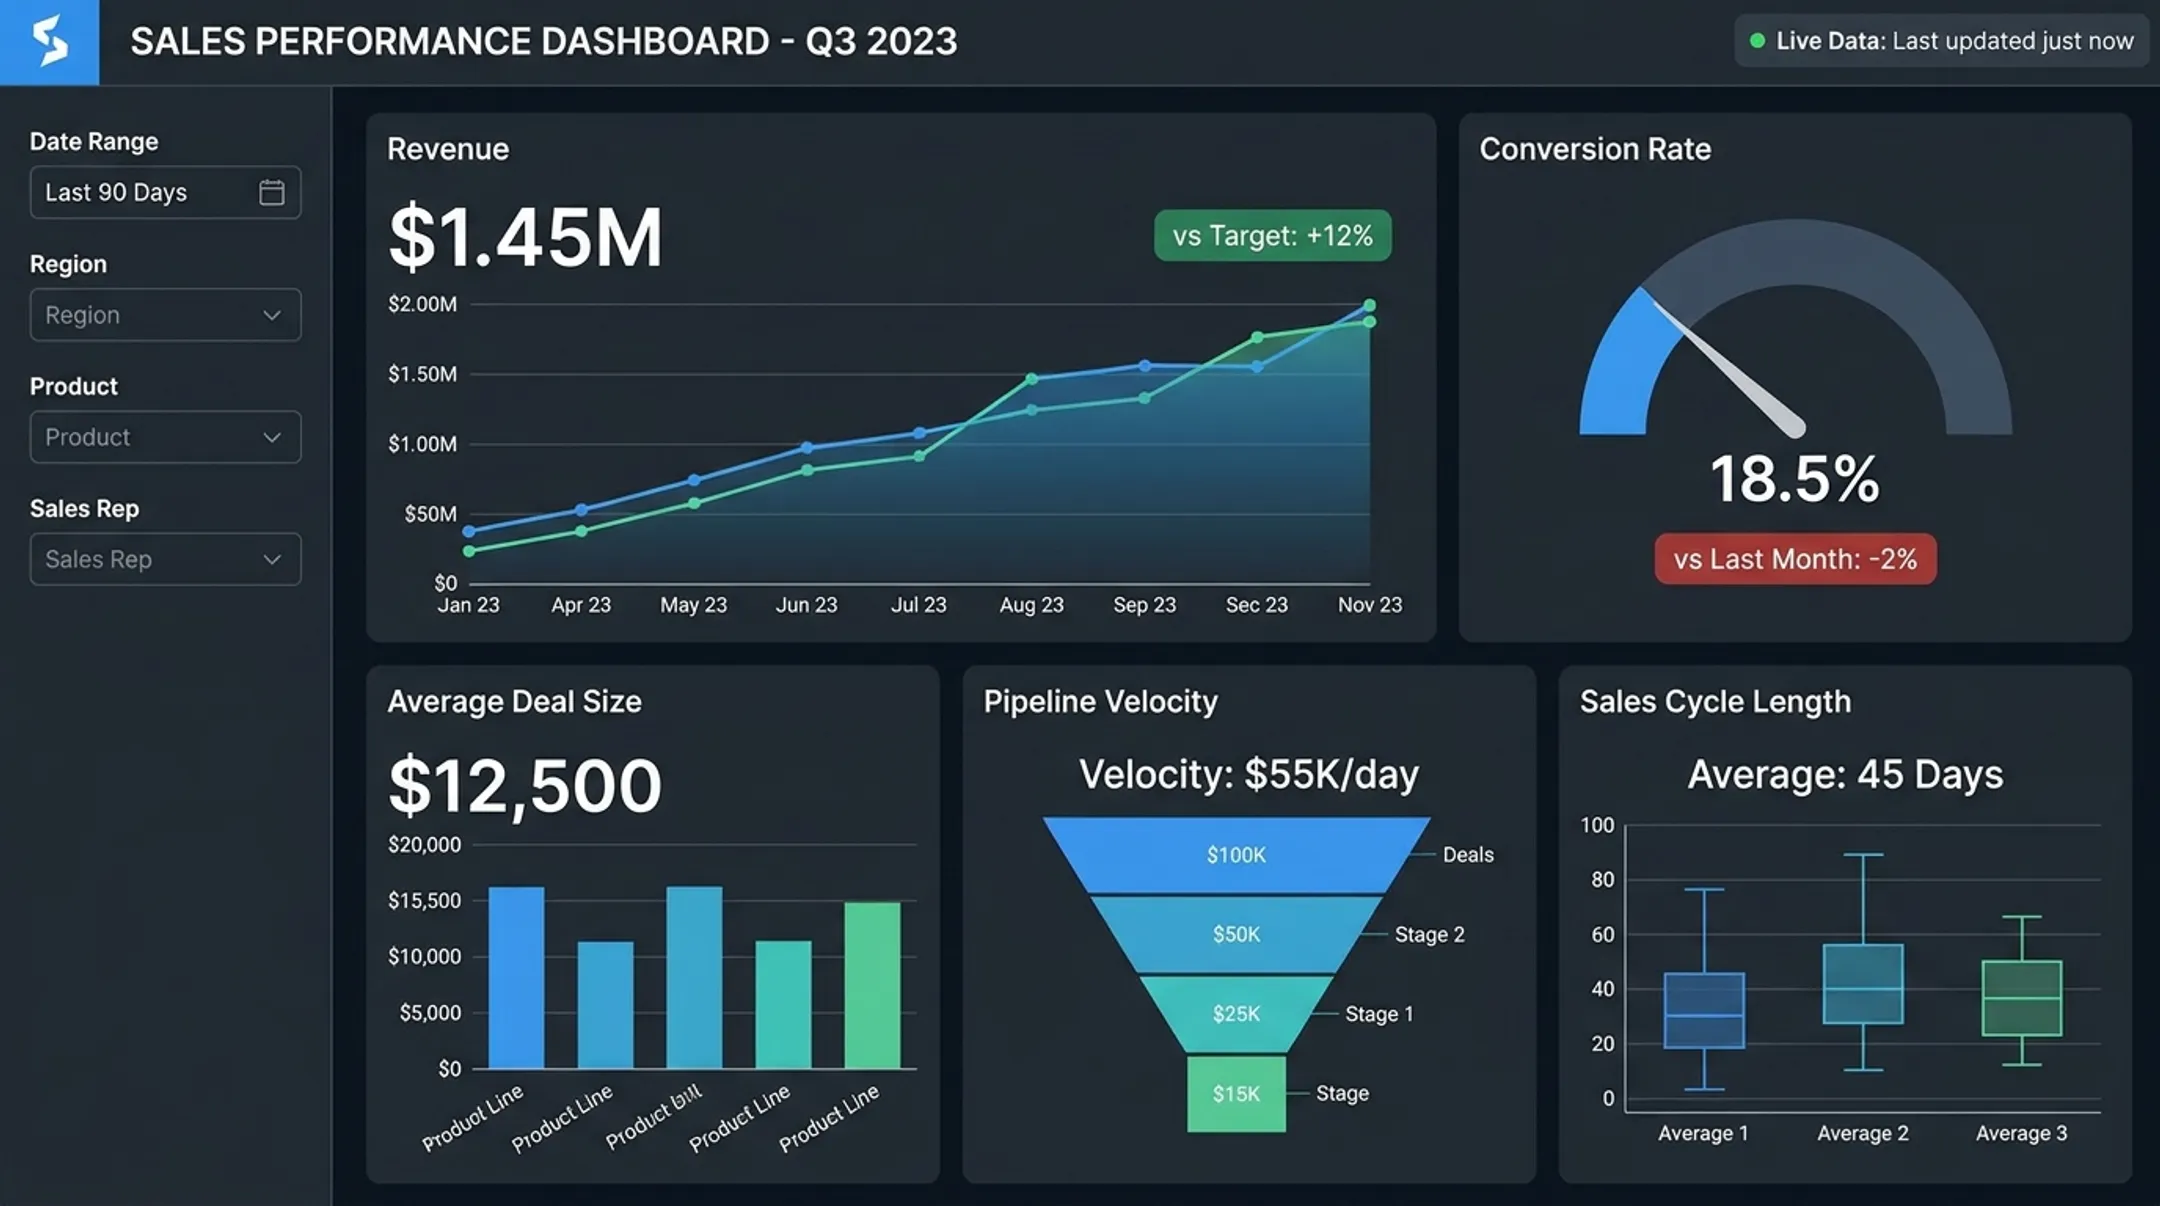
Task: Click the $2.00M y-axis label
Action: (x=422, y=304)
